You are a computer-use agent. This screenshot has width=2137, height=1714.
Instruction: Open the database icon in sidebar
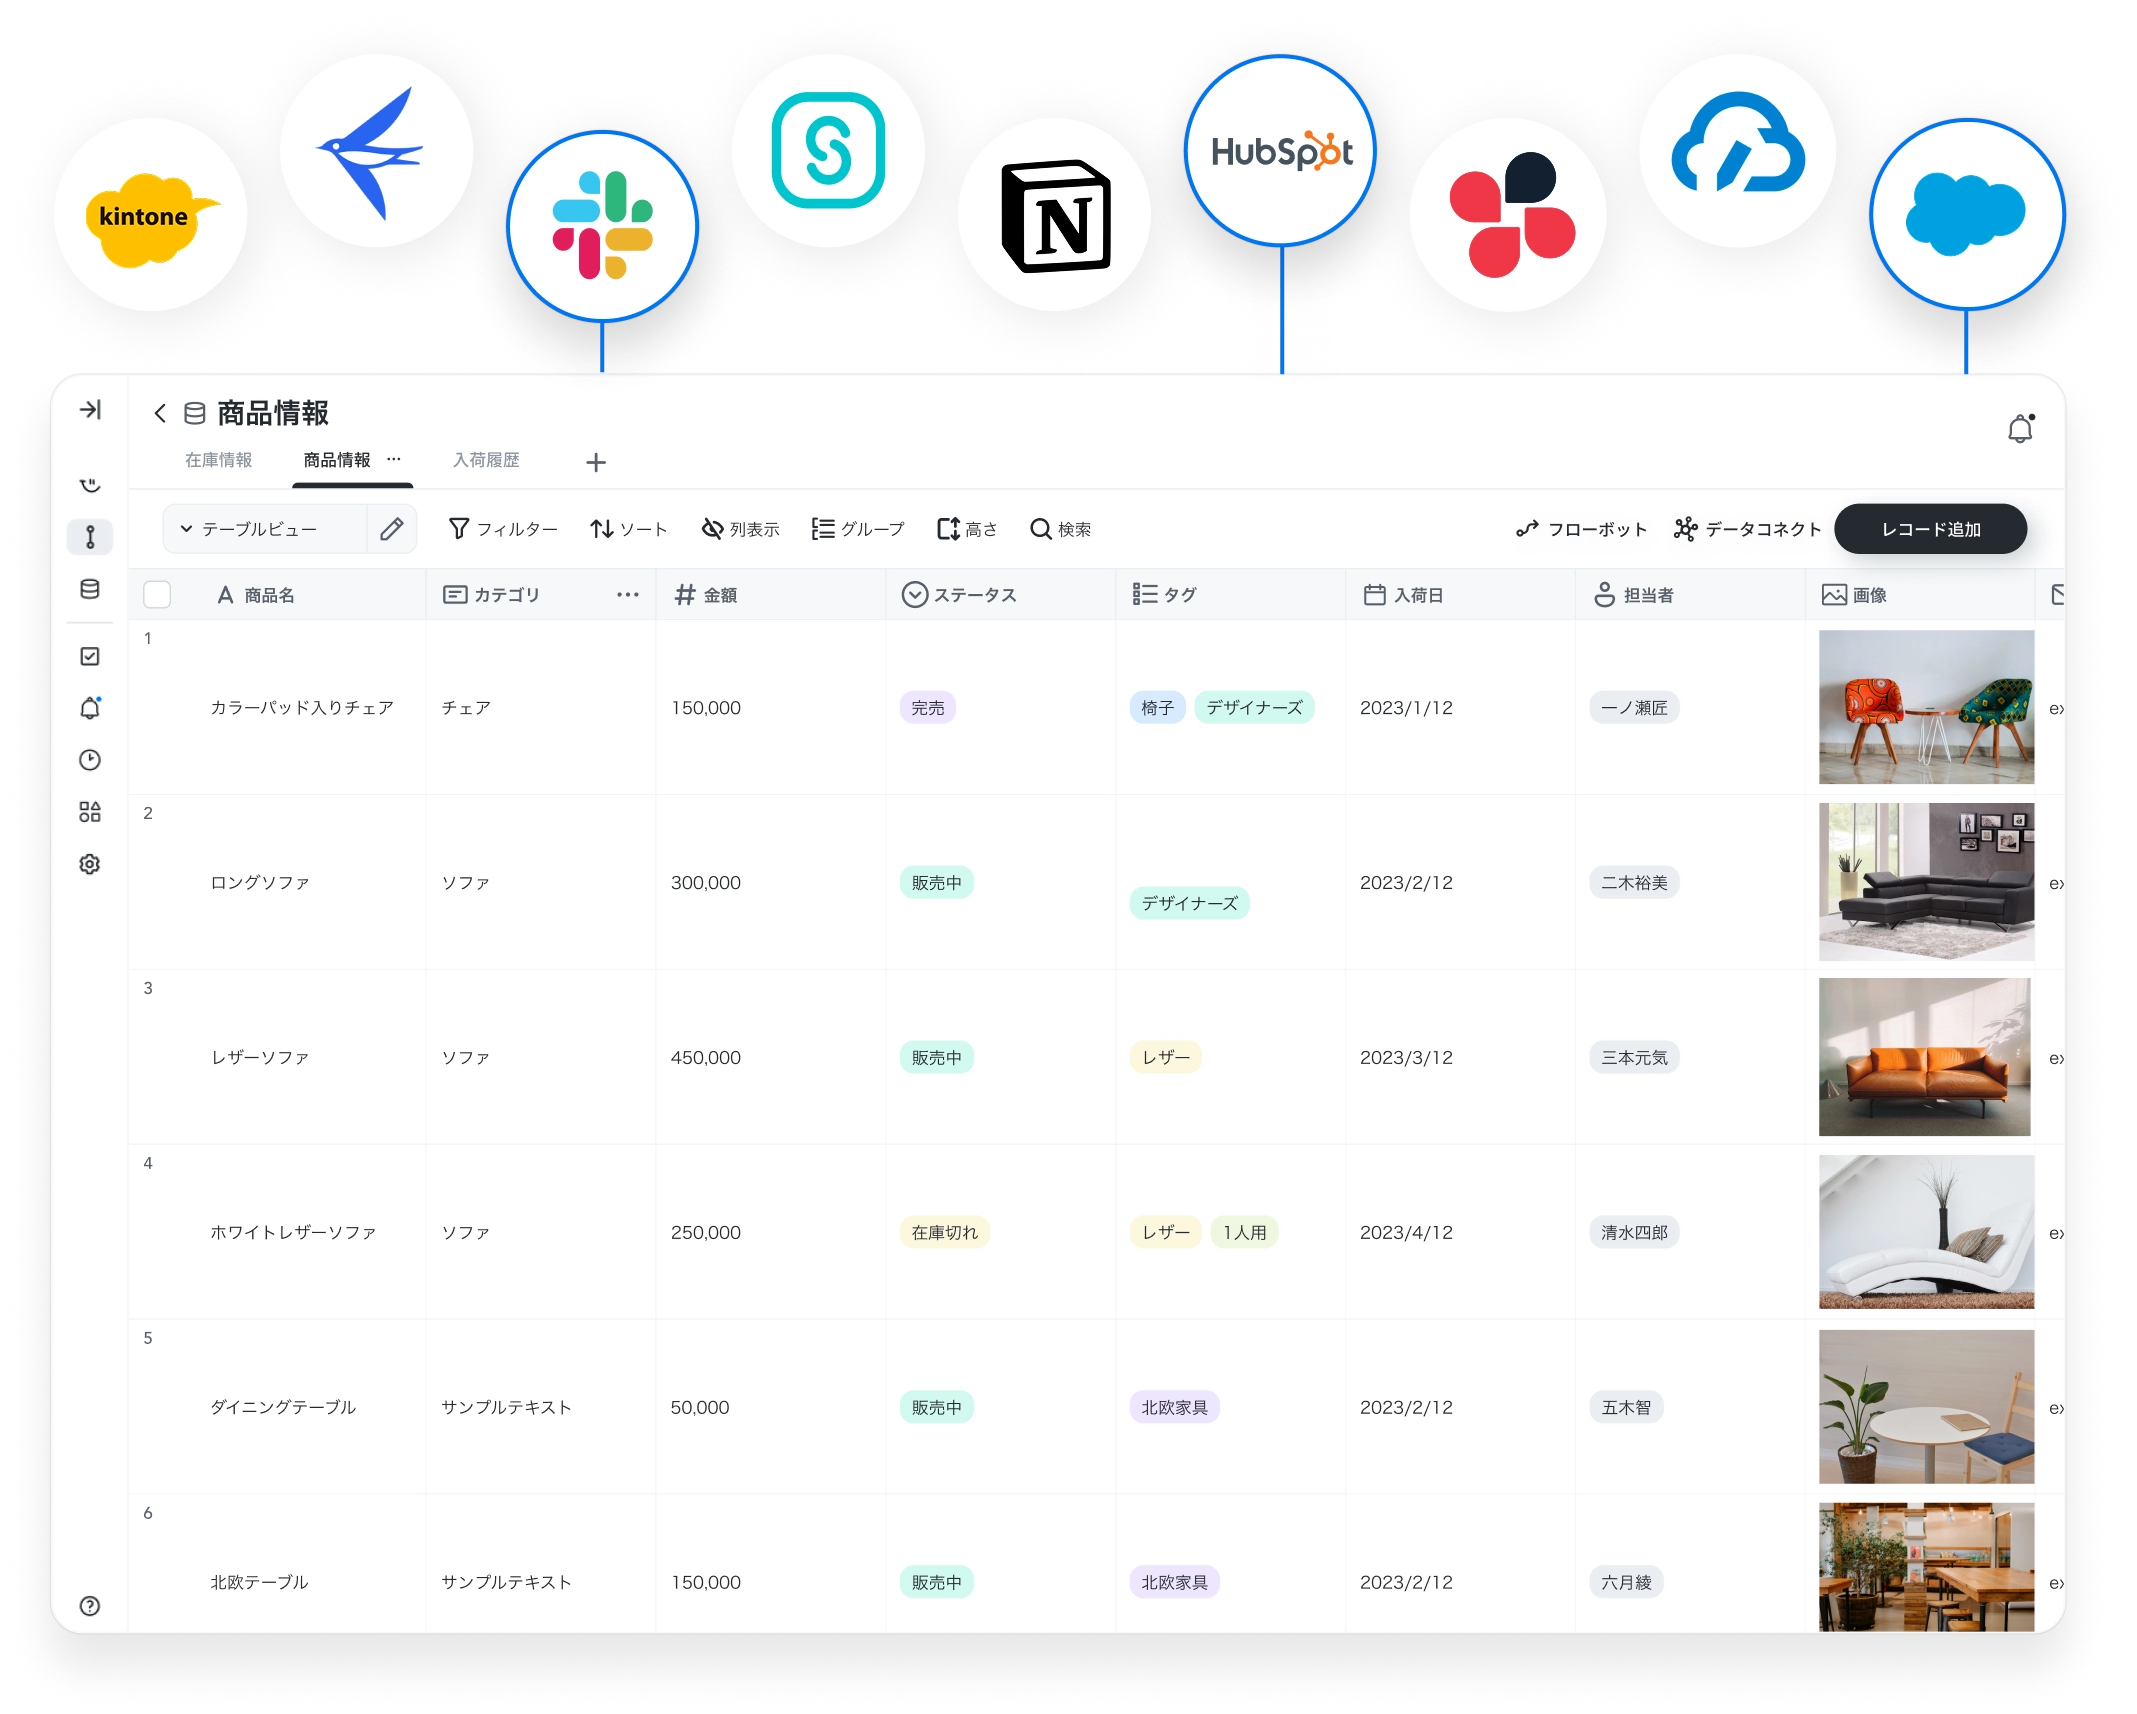(90, 589)
